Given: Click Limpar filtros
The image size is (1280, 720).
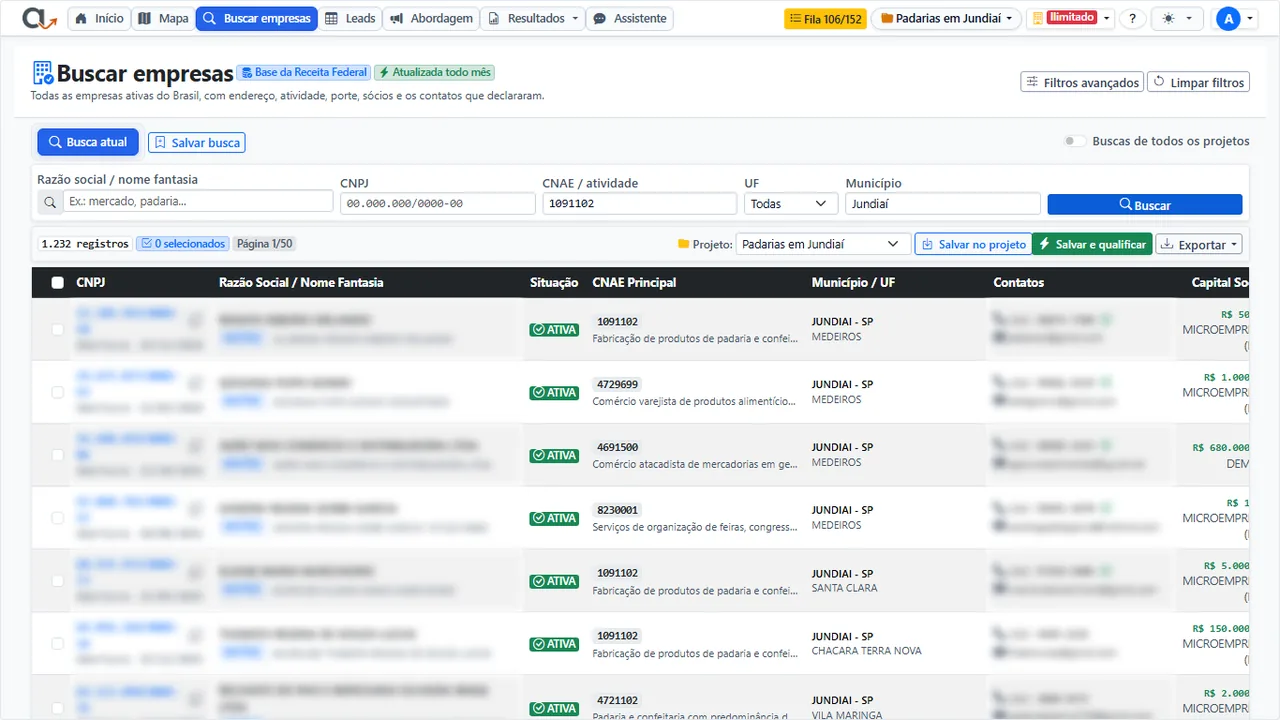Looking at the screenshot, I should click(1198, 82).
